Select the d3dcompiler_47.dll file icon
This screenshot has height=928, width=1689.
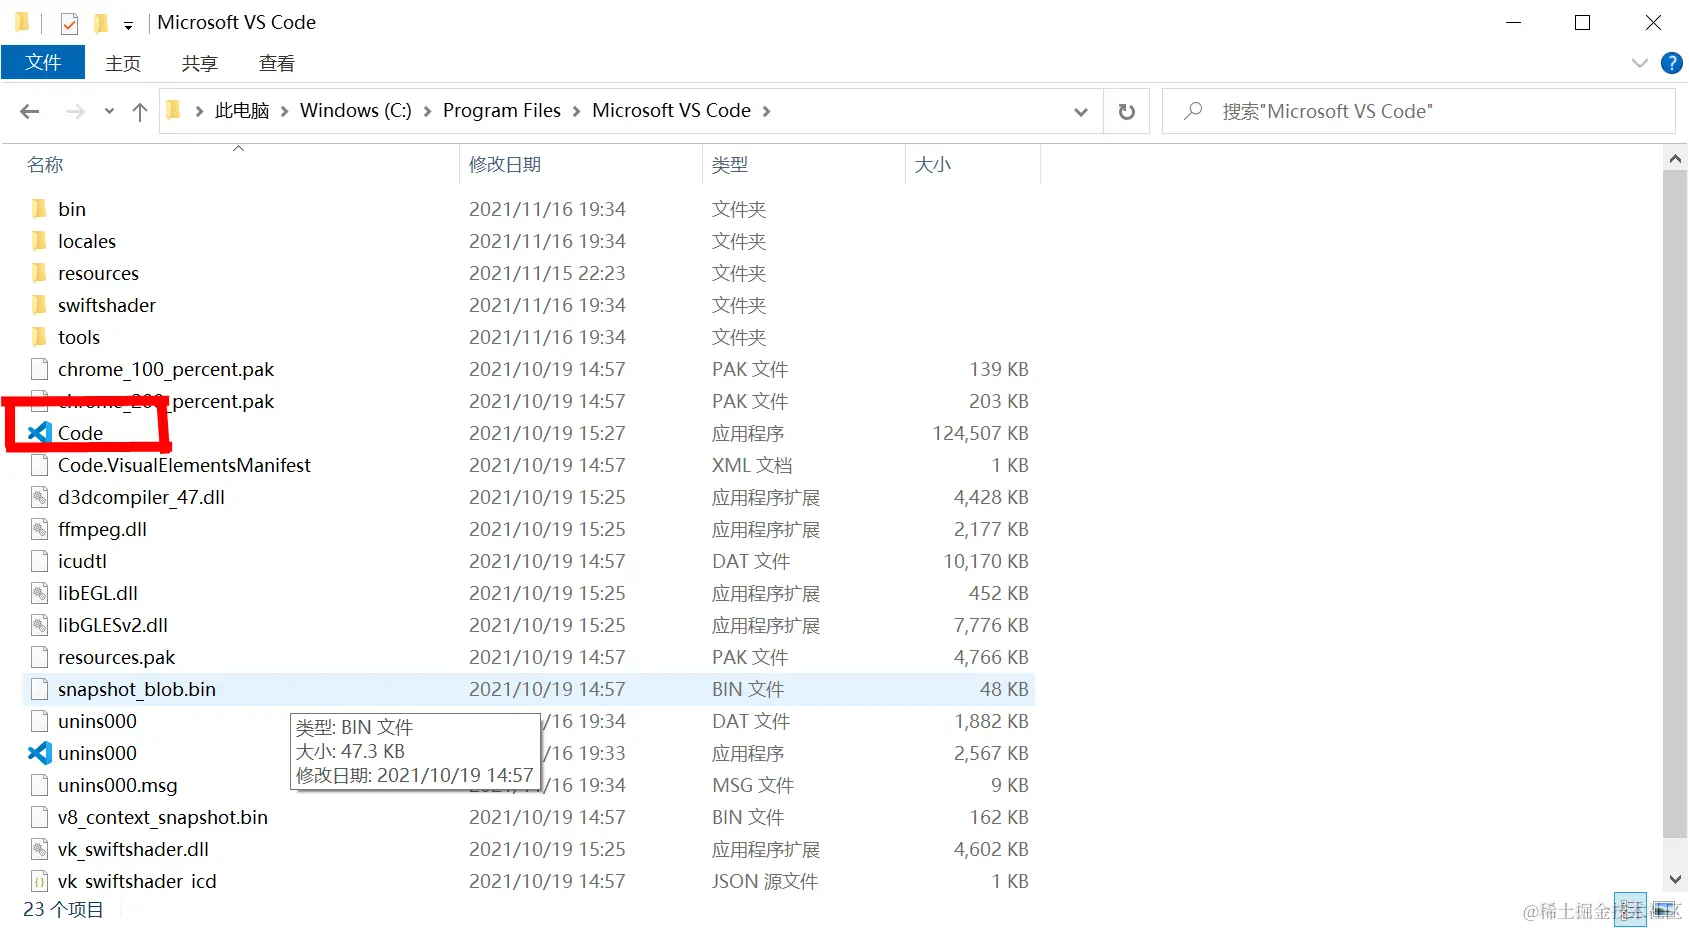pyautogui.click(x=39, y=497)
